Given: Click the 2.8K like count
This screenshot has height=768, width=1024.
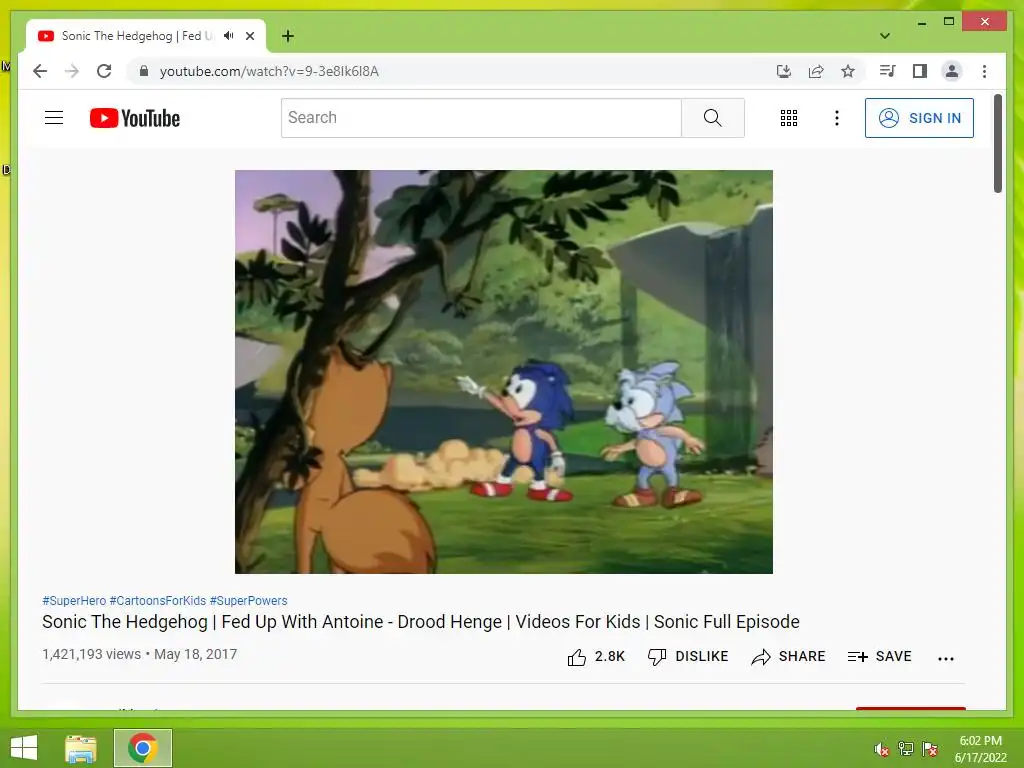Looking at the screenshot, I should (609, 656).
